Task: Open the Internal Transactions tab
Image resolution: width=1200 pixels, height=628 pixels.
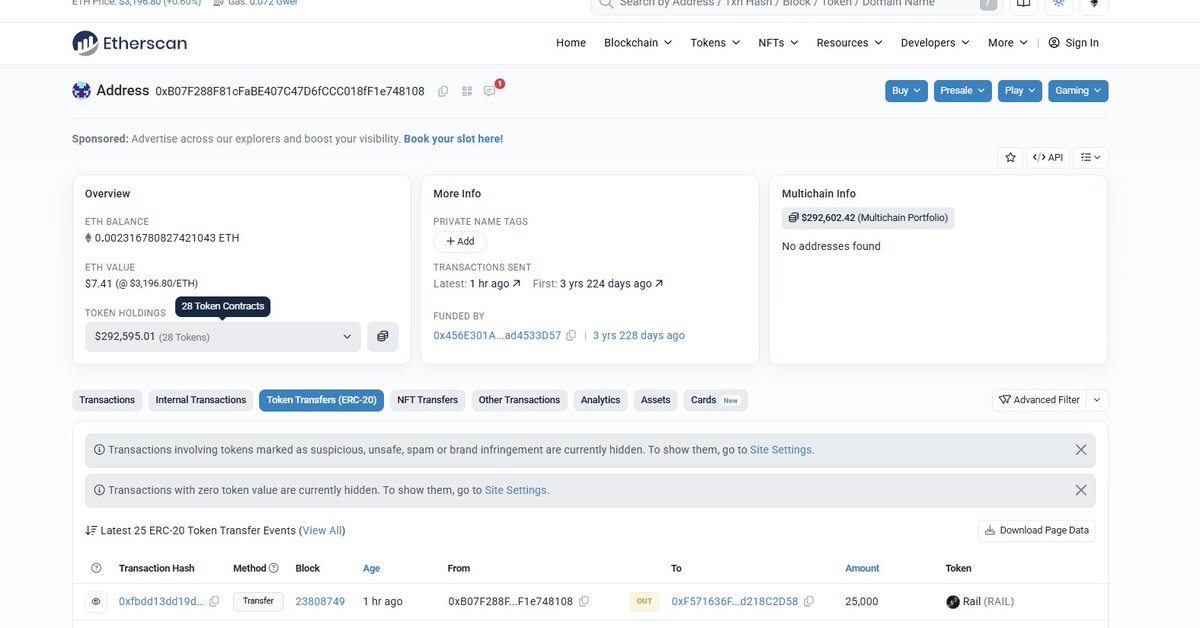Action: [x=200, y=399]
